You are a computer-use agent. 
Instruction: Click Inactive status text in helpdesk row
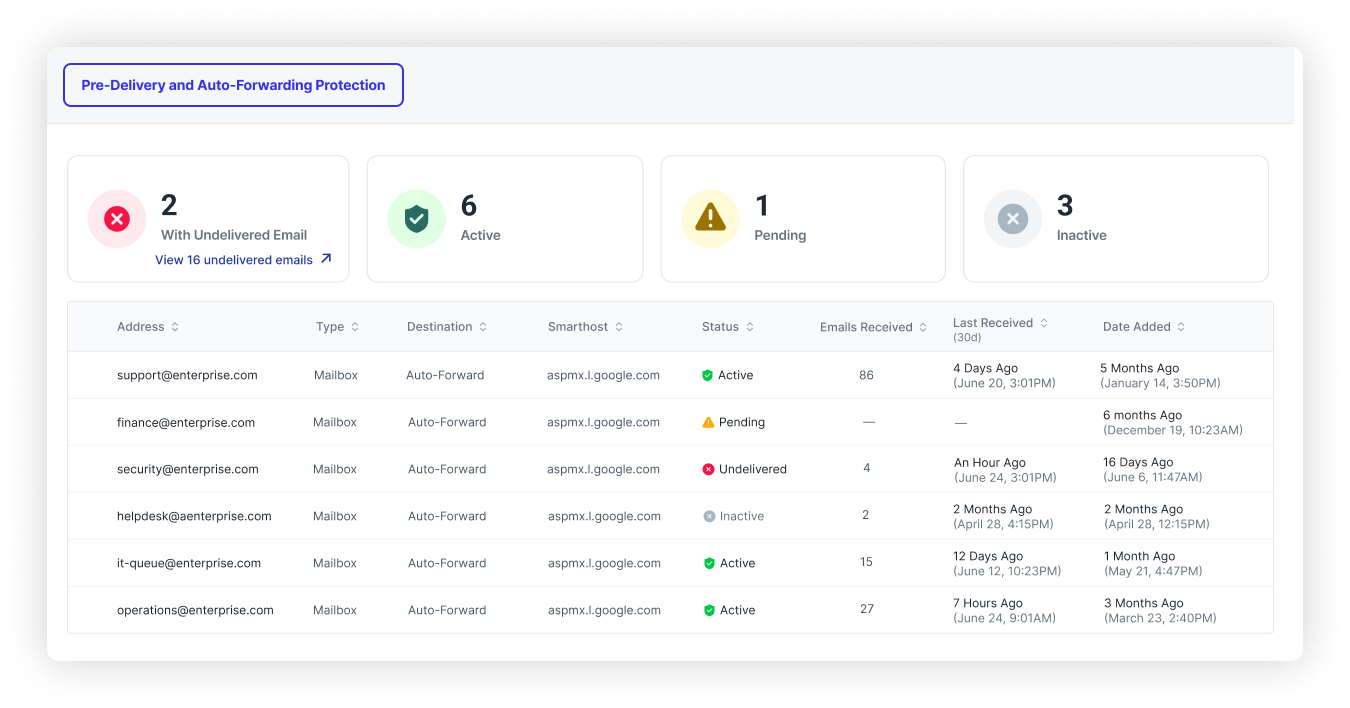(x=742, y=516)
